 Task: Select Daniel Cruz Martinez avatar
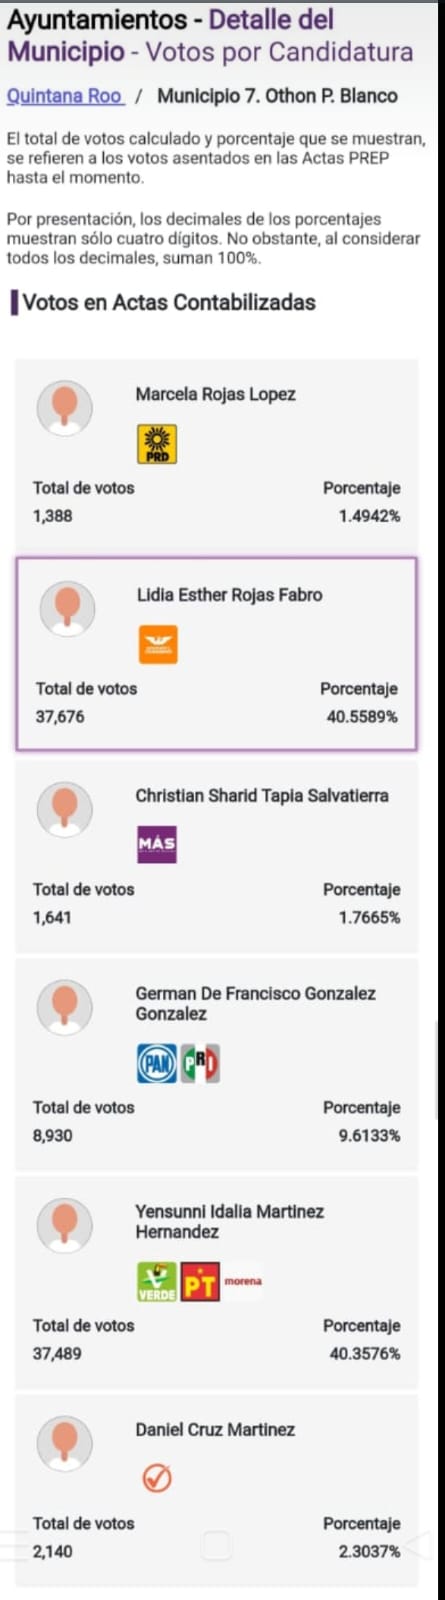(65, 1443)
